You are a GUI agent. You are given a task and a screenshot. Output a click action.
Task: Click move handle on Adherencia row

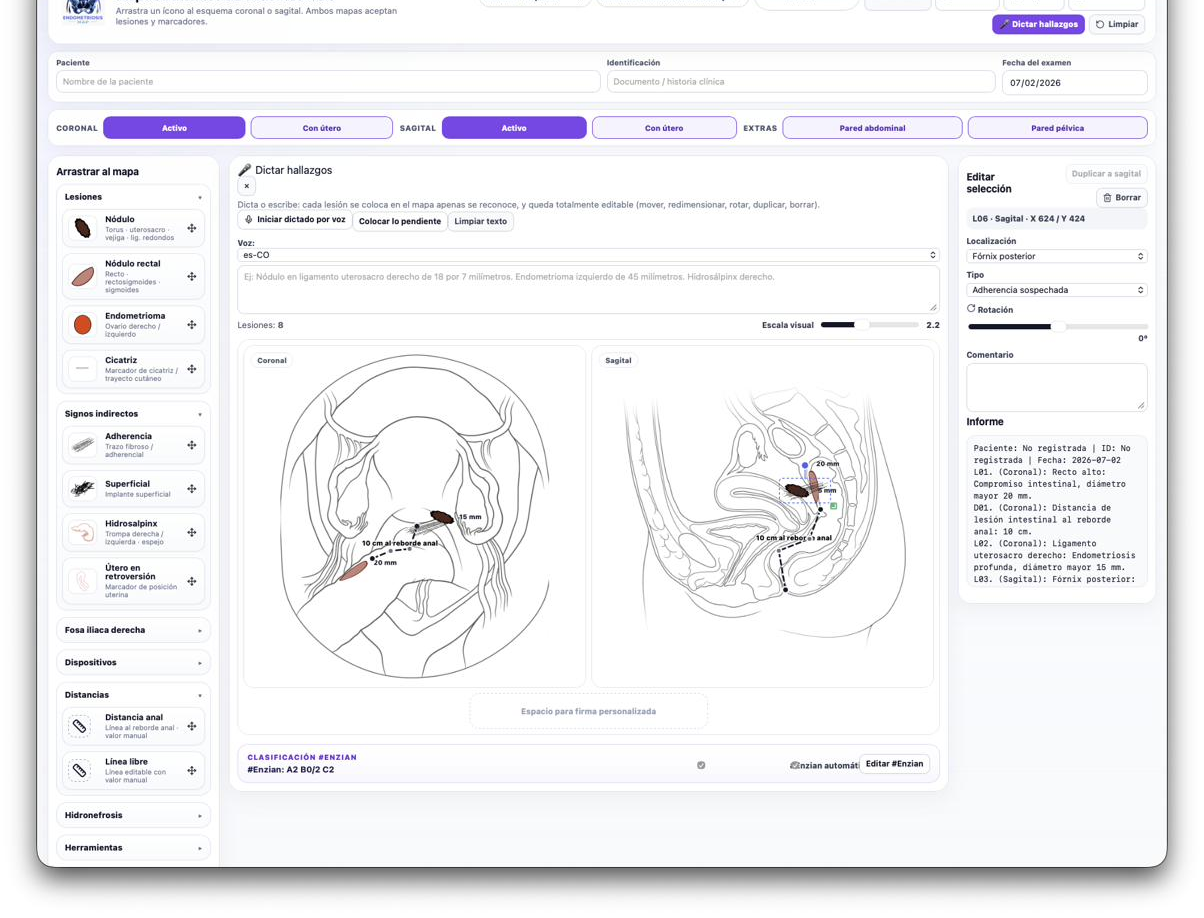pyautogui.click(x=191, y=445)
